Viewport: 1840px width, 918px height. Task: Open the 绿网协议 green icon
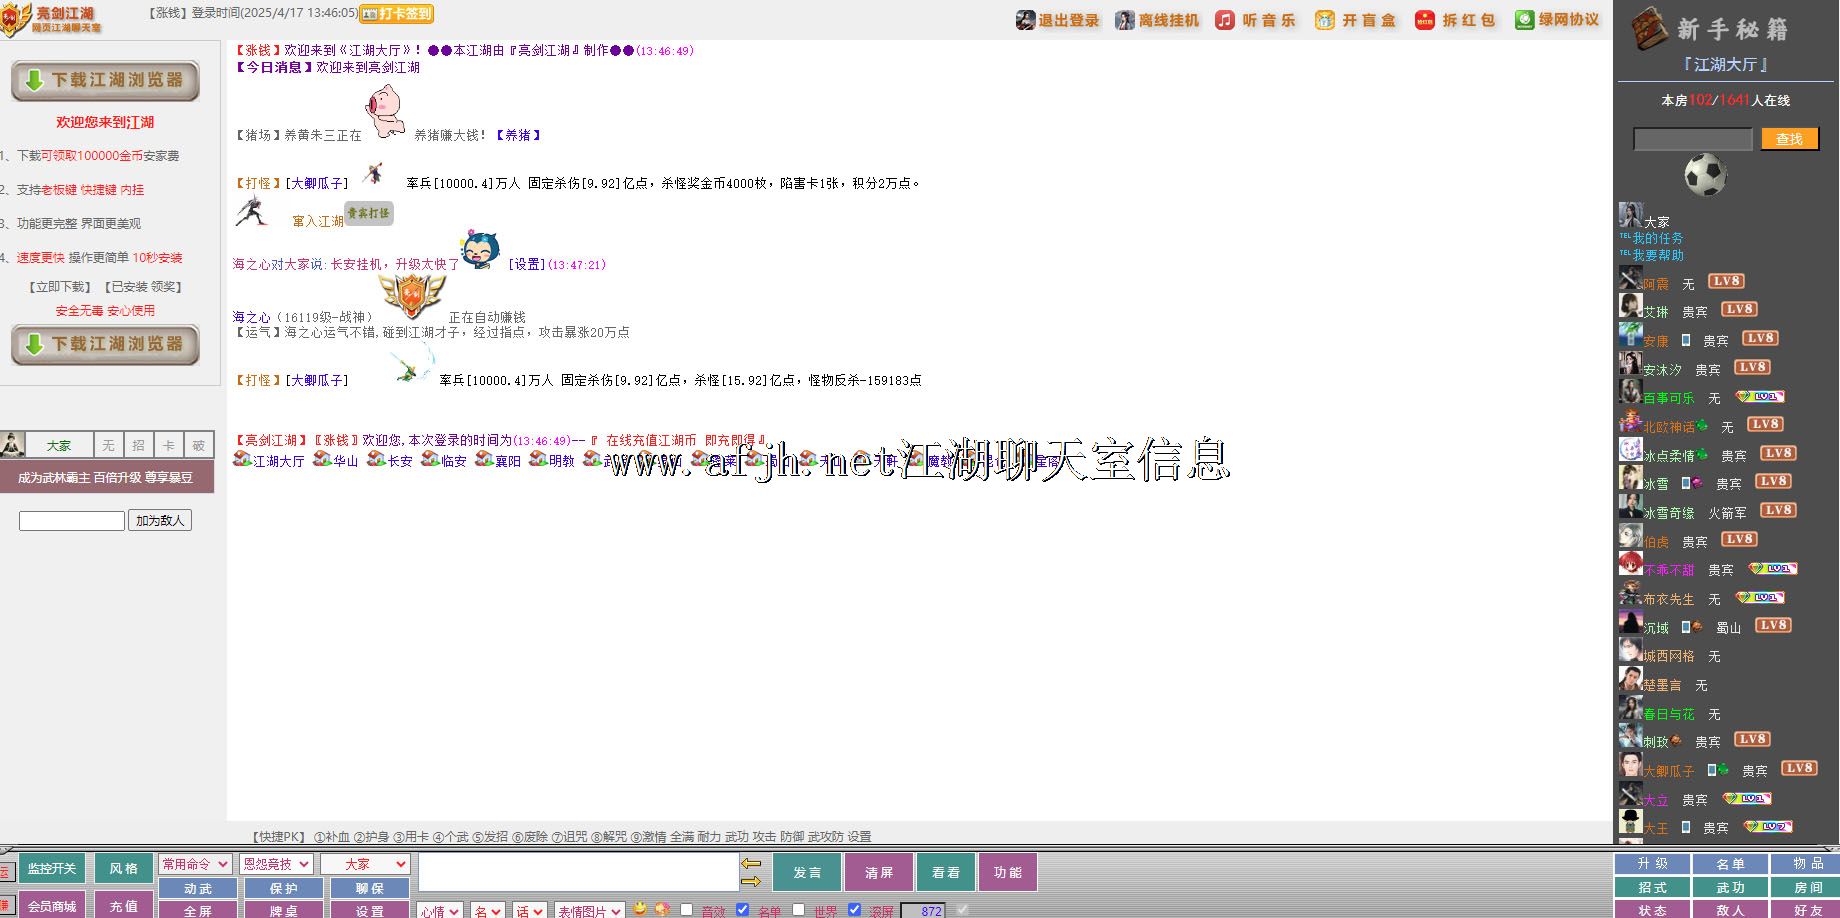(x=1524, y=20)
